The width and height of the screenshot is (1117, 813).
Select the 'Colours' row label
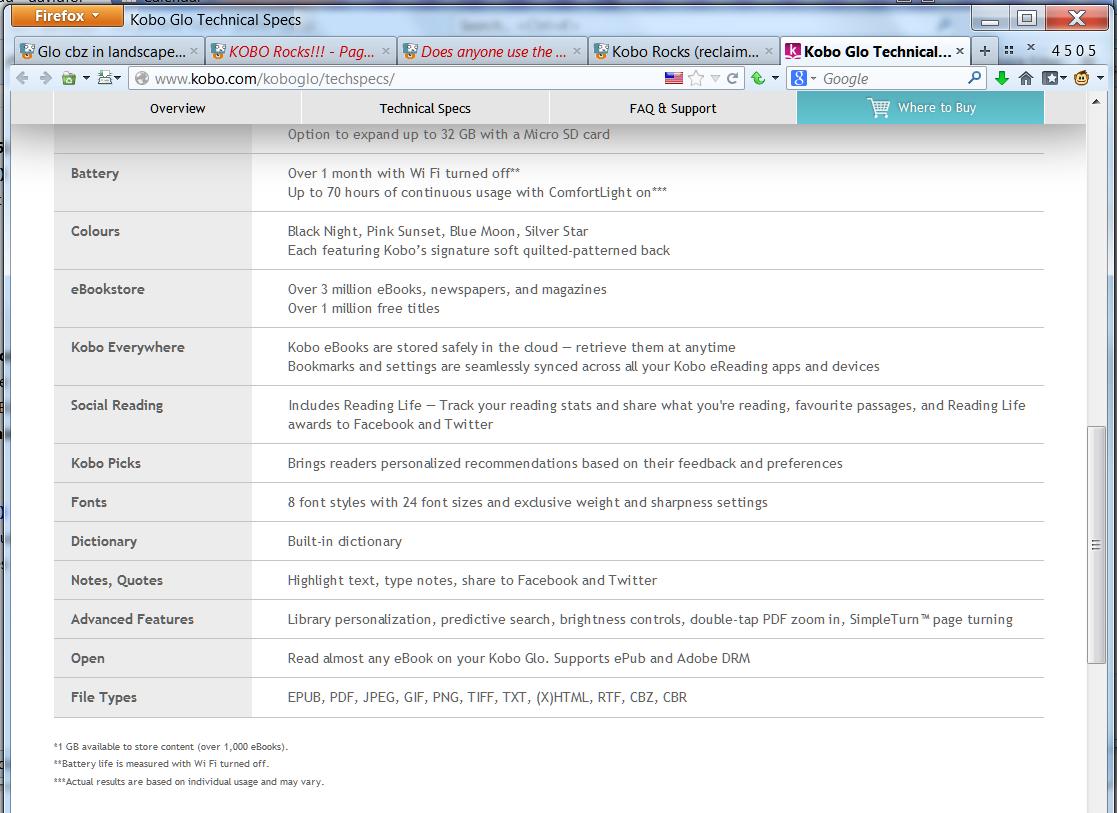pos(95,231)
